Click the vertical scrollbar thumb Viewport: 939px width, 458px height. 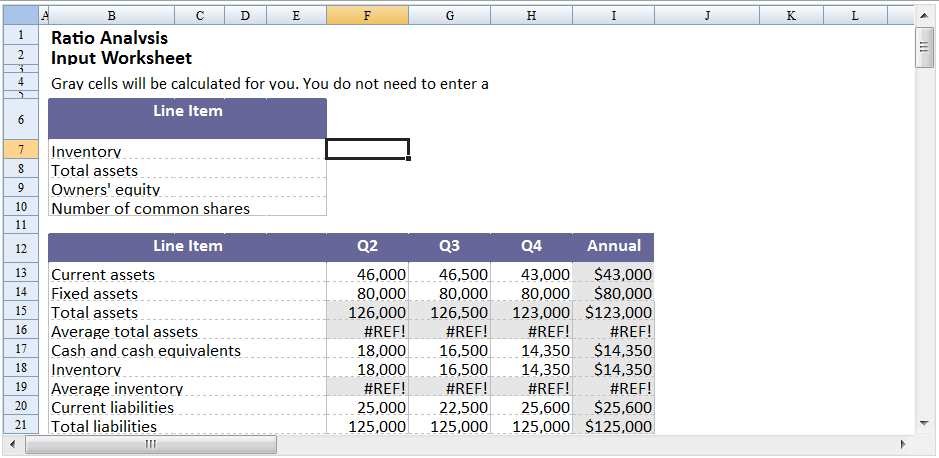[x=923, y=47]
